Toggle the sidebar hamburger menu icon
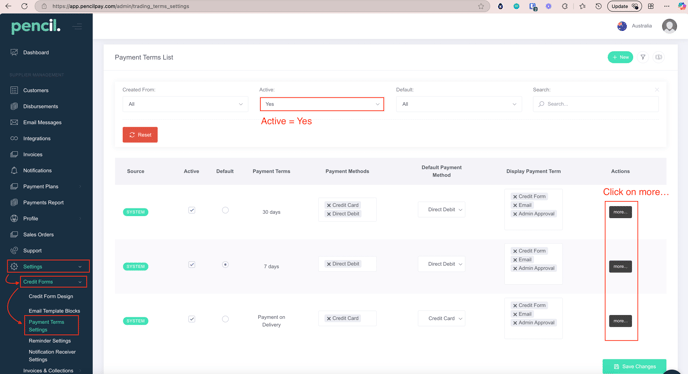688x374 pixels. pyautogui.click(x=77, y=27)
